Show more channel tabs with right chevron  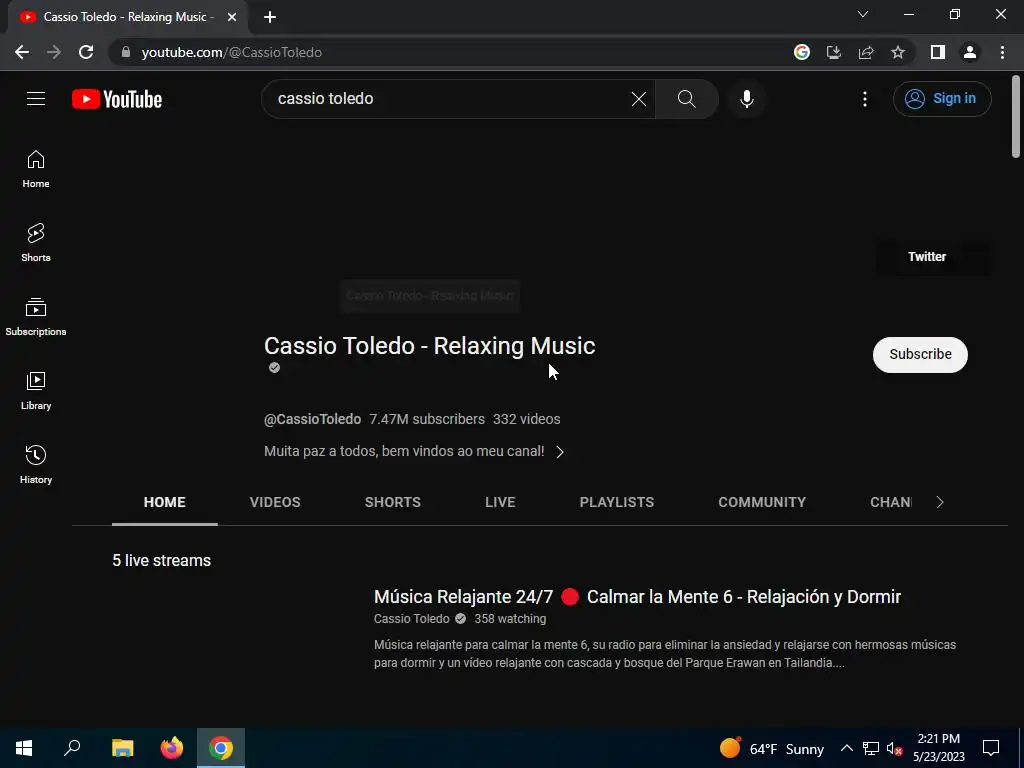pyautogui.click(x=940, y=502)
